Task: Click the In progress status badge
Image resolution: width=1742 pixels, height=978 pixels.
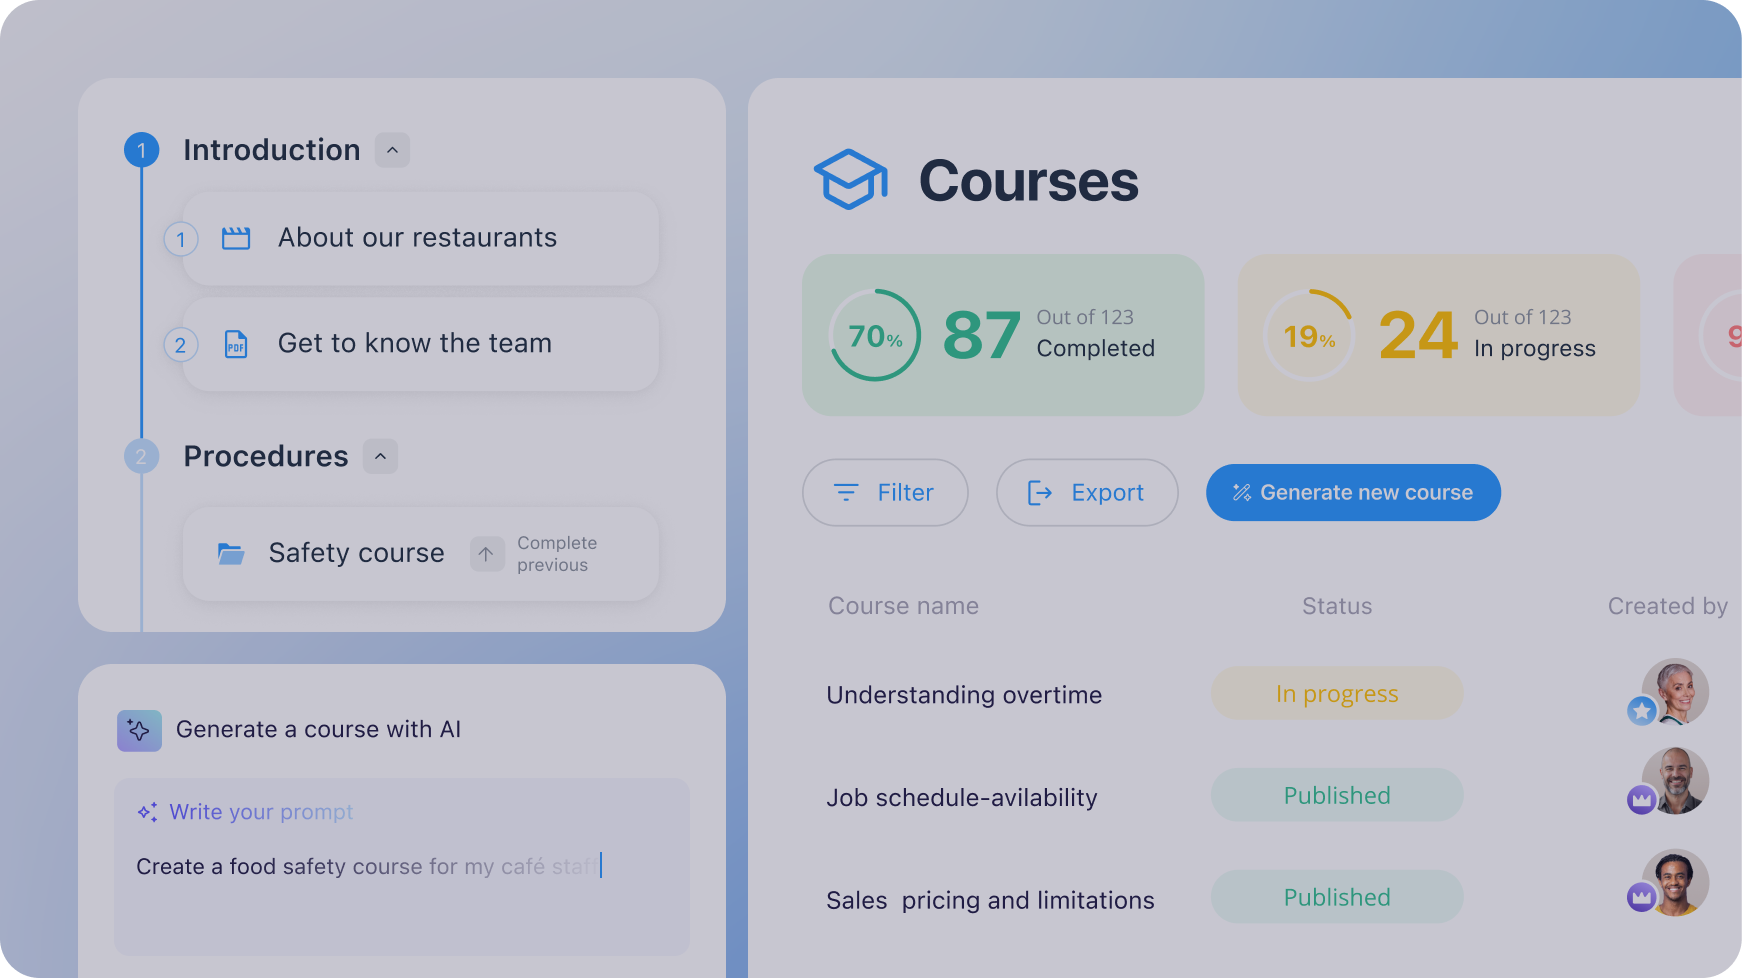Action: click(x=1337, y=693)
